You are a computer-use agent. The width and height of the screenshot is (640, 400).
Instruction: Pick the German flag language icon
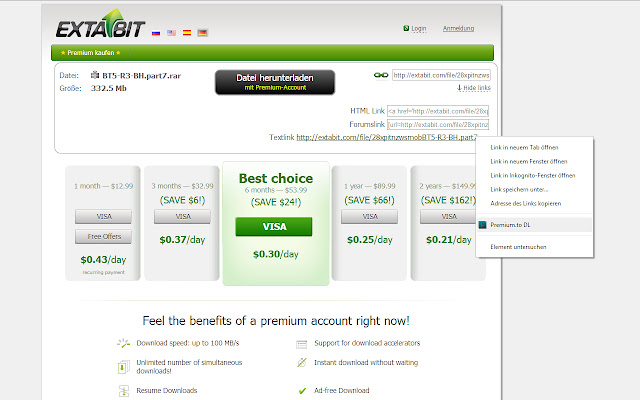(202, 33)
